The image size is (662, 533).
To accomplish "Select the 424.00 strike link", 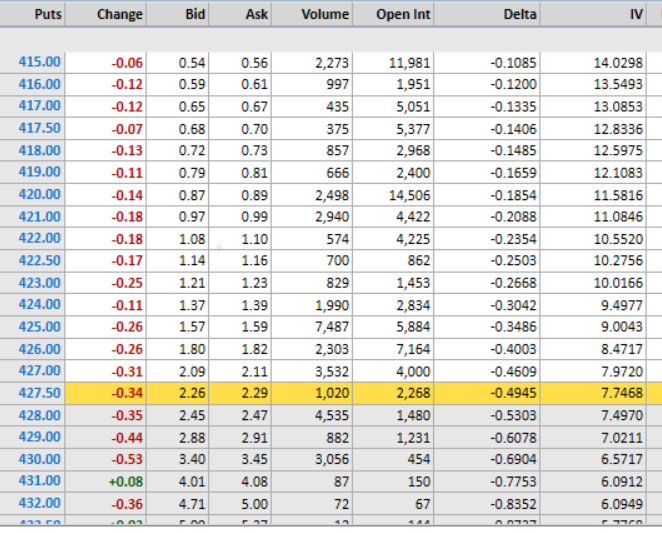I will coord(39,305).
